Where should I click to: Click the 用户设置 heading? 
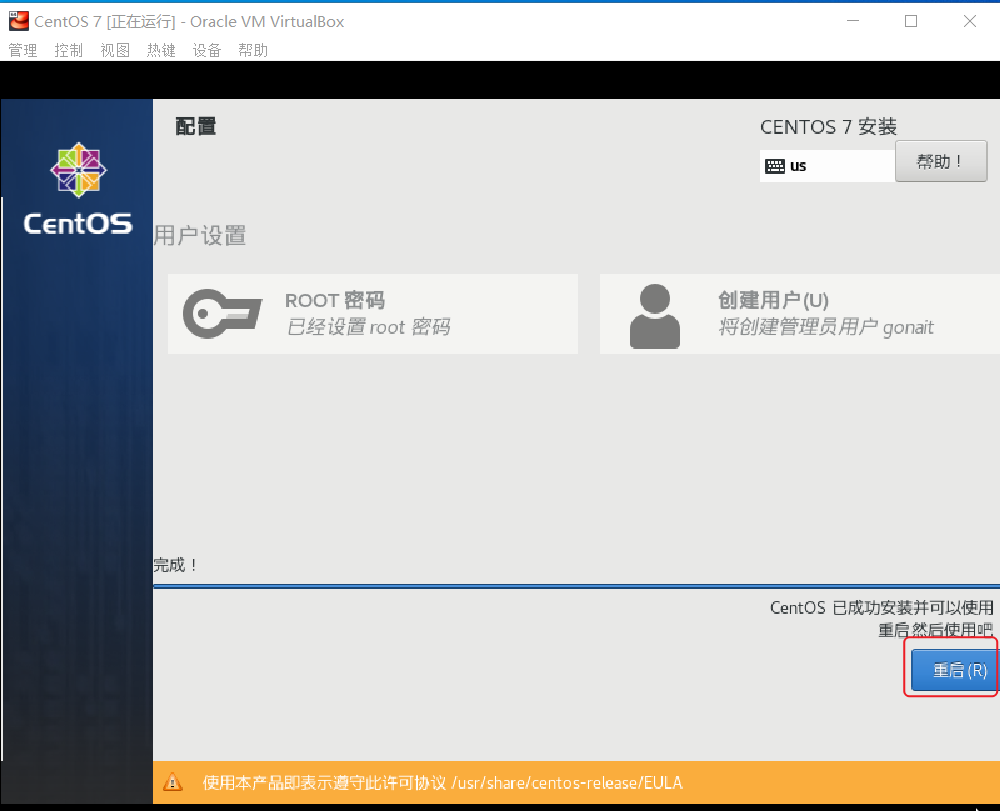pyautogui.click(x=200, y=235)
